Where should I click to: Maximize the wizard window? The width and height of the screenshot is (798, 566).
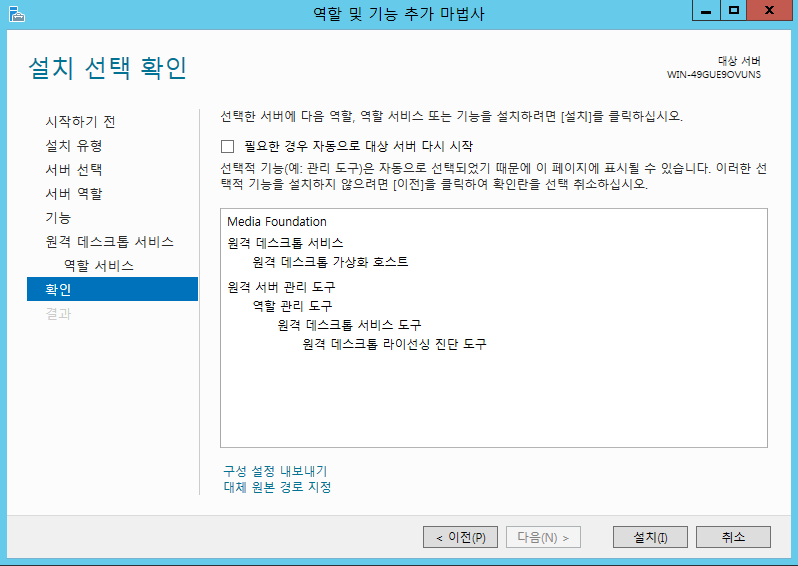point(733,11)
